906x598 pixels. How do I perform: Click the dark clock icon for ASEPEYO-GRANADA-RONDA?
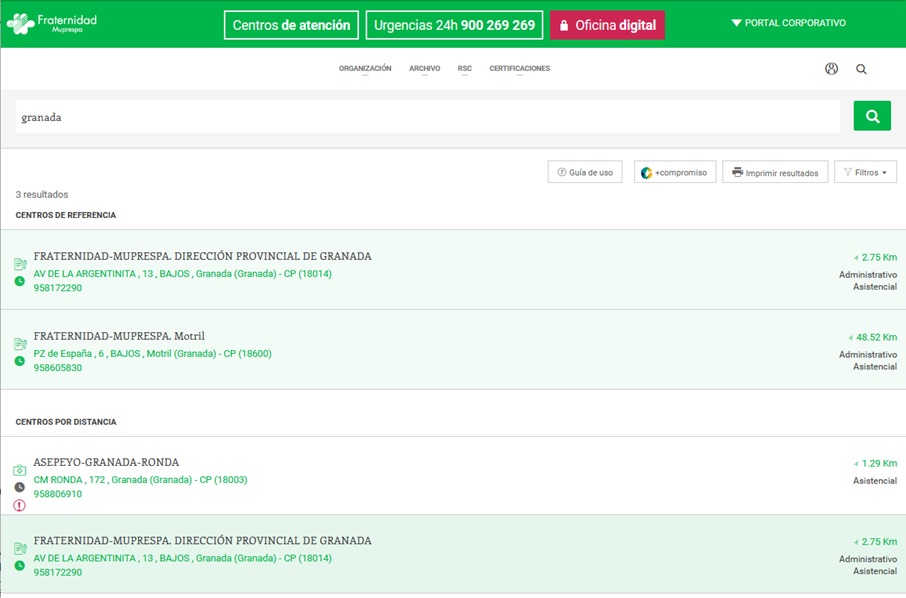coord(20,487)
